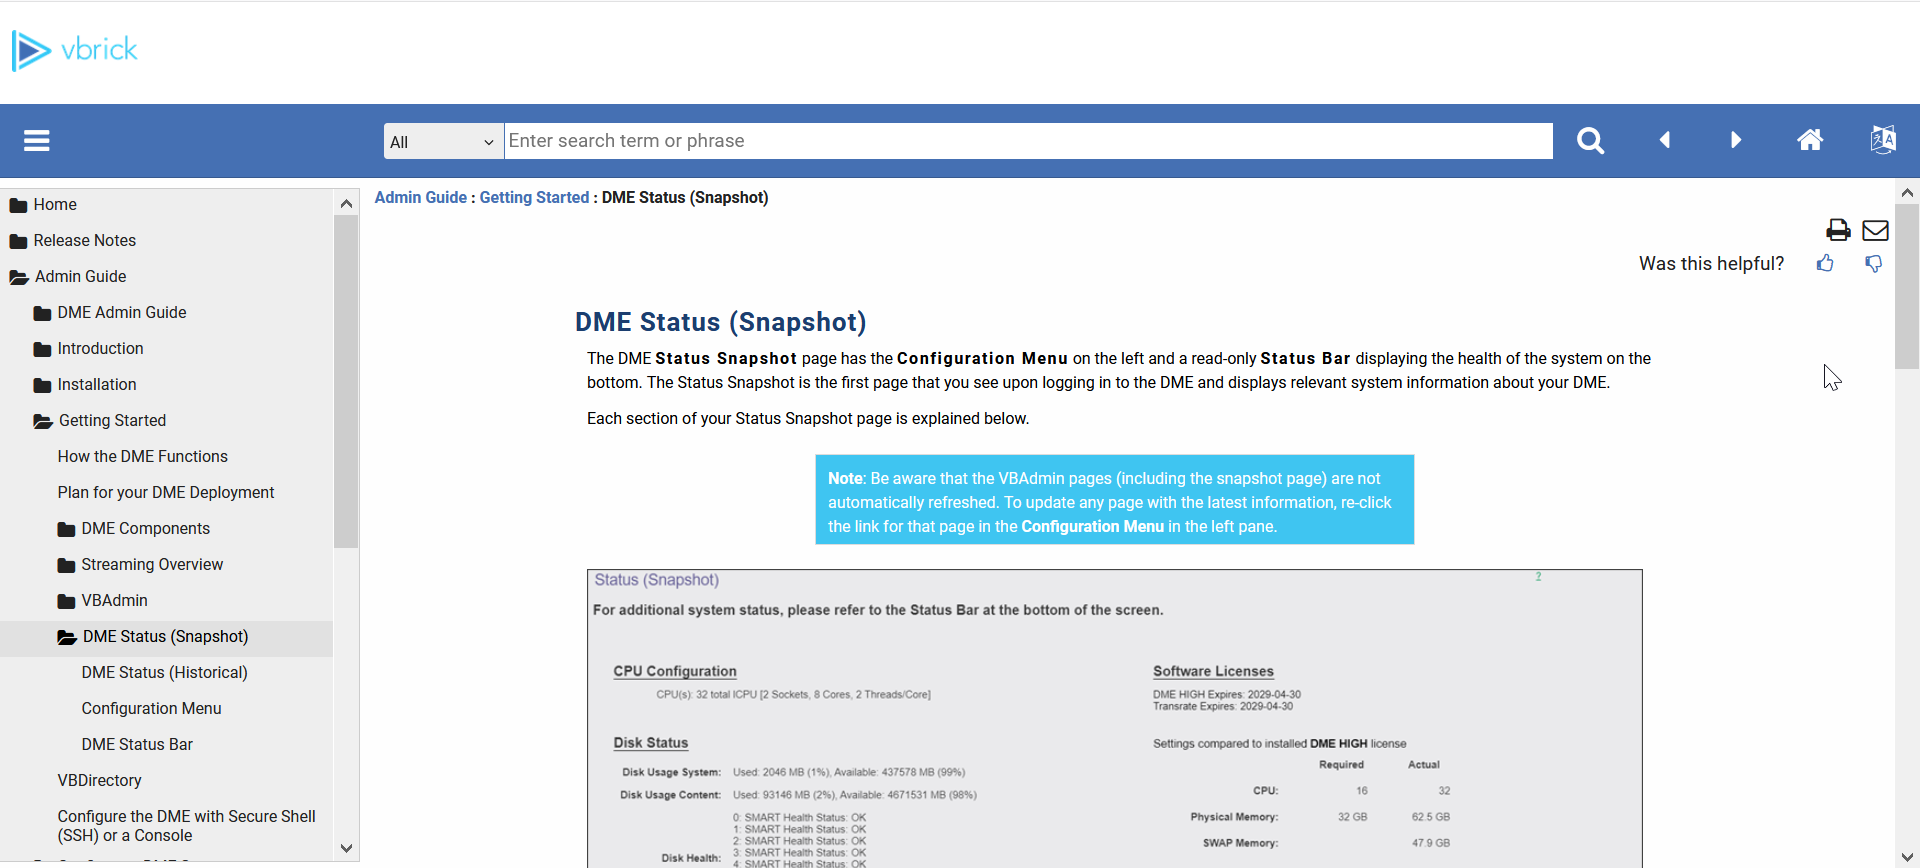Collapse the Admin Guide tree node
Viewport: 1920px width, 868px height.
click(x=80, y=276)
